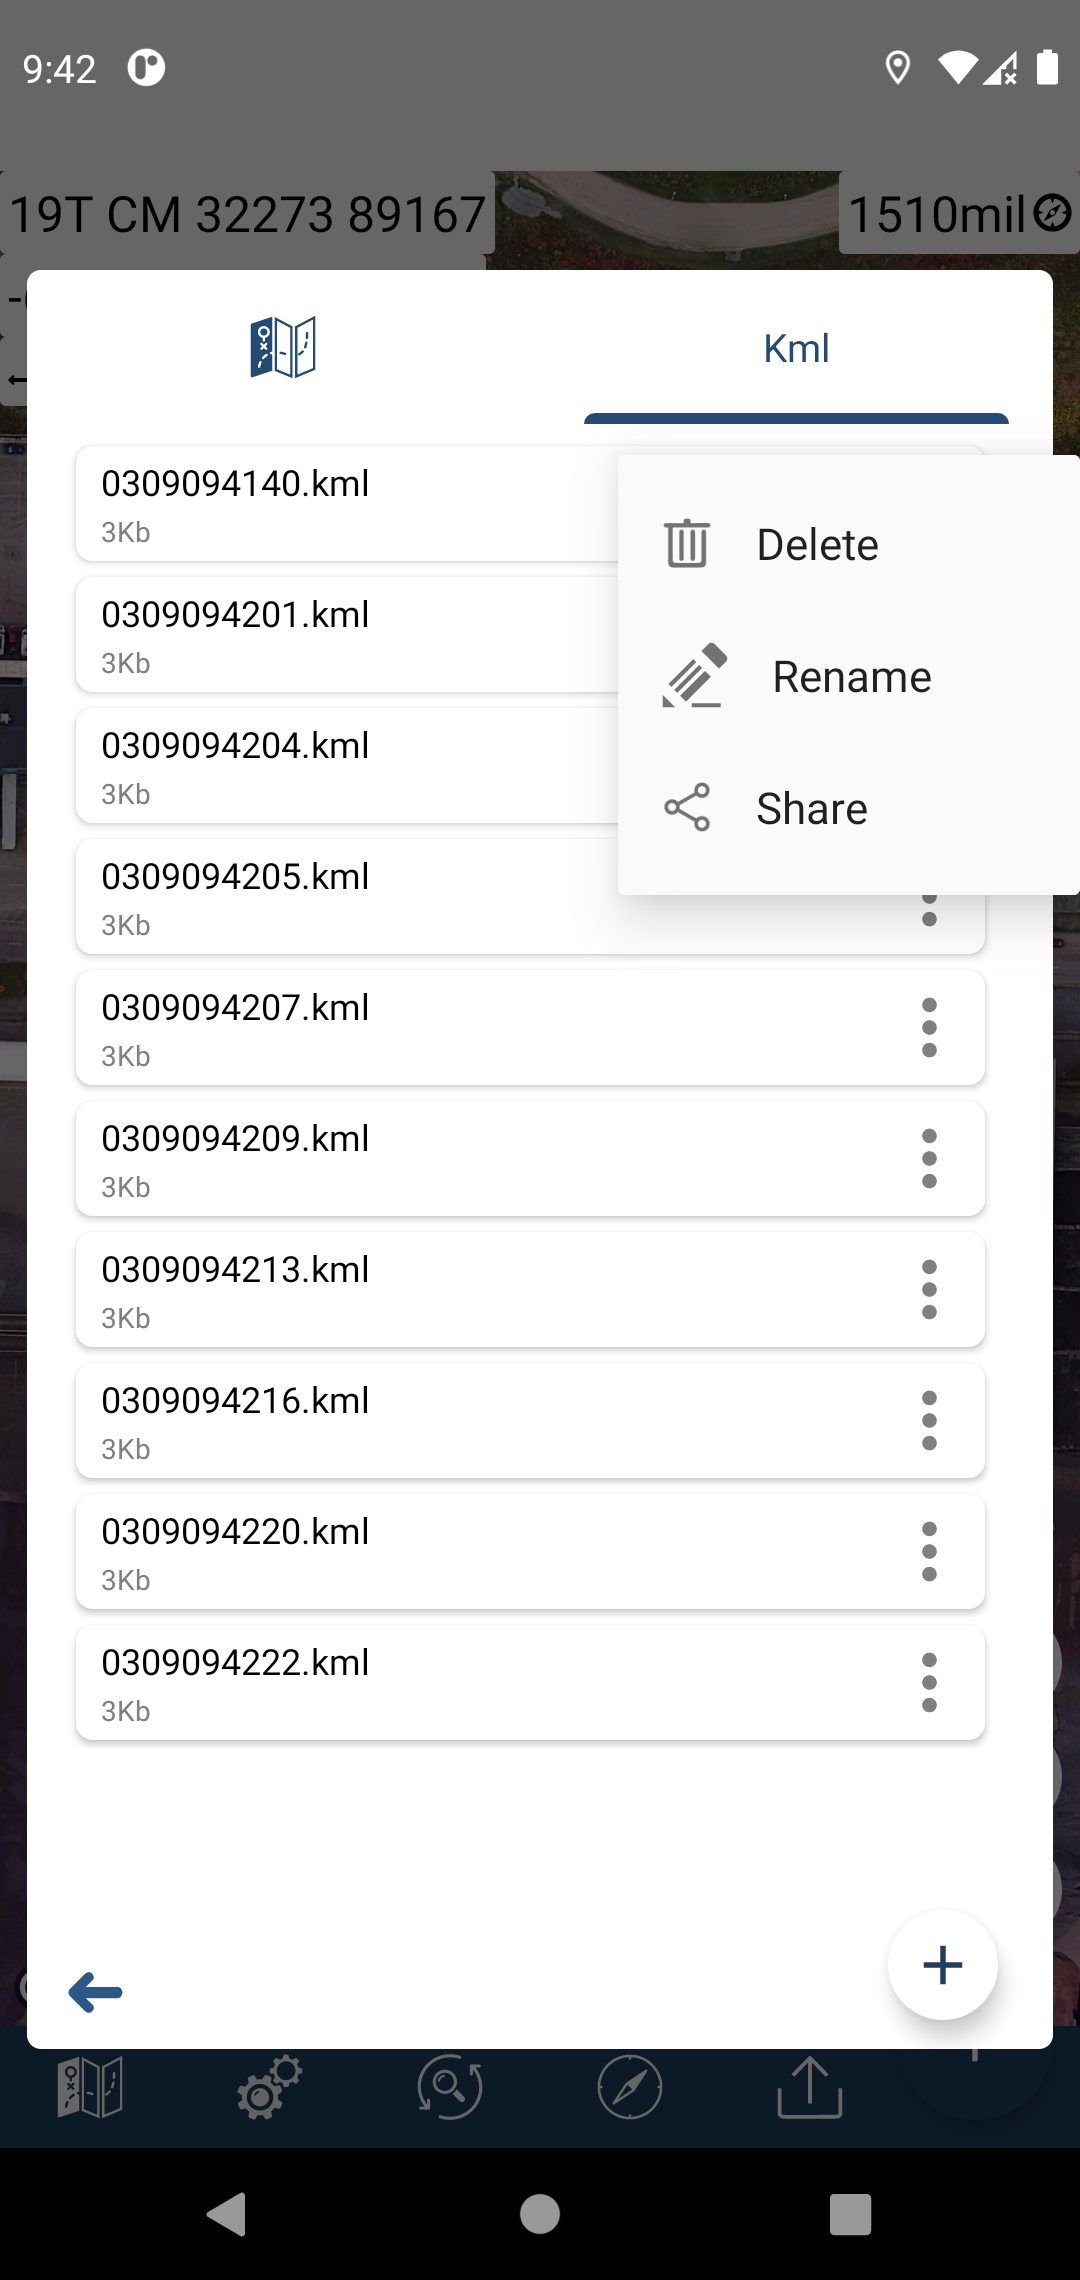Viewport: 1080px width, 2280px height.
Task: Tap the trash can icon
Action: 687,544
